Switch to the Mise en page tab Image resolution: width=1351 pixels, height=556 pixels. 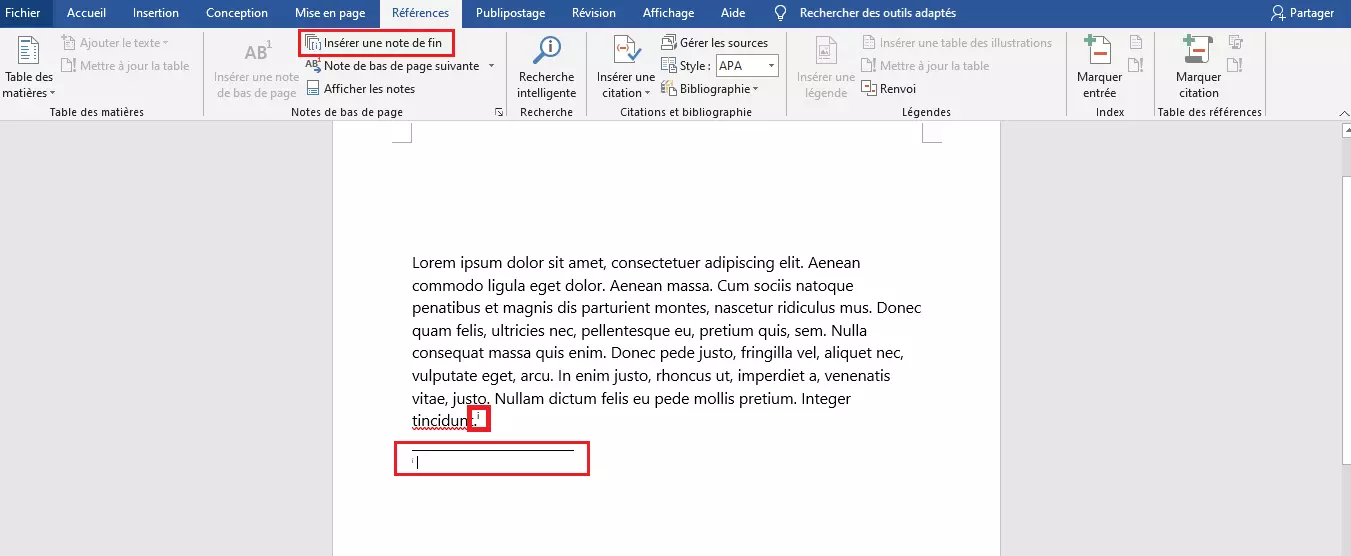click(330, 13)
